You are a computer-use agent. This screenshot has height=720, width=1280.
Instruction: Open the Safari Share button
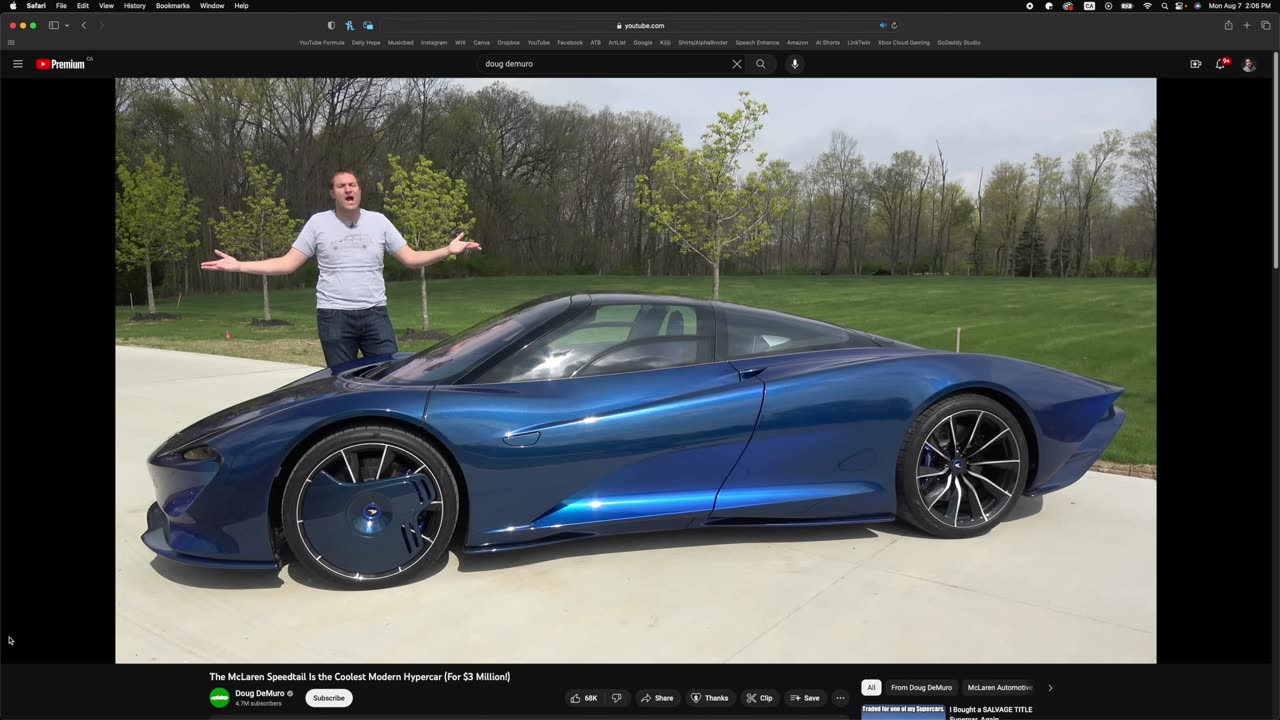click(x=1229, y=25)
